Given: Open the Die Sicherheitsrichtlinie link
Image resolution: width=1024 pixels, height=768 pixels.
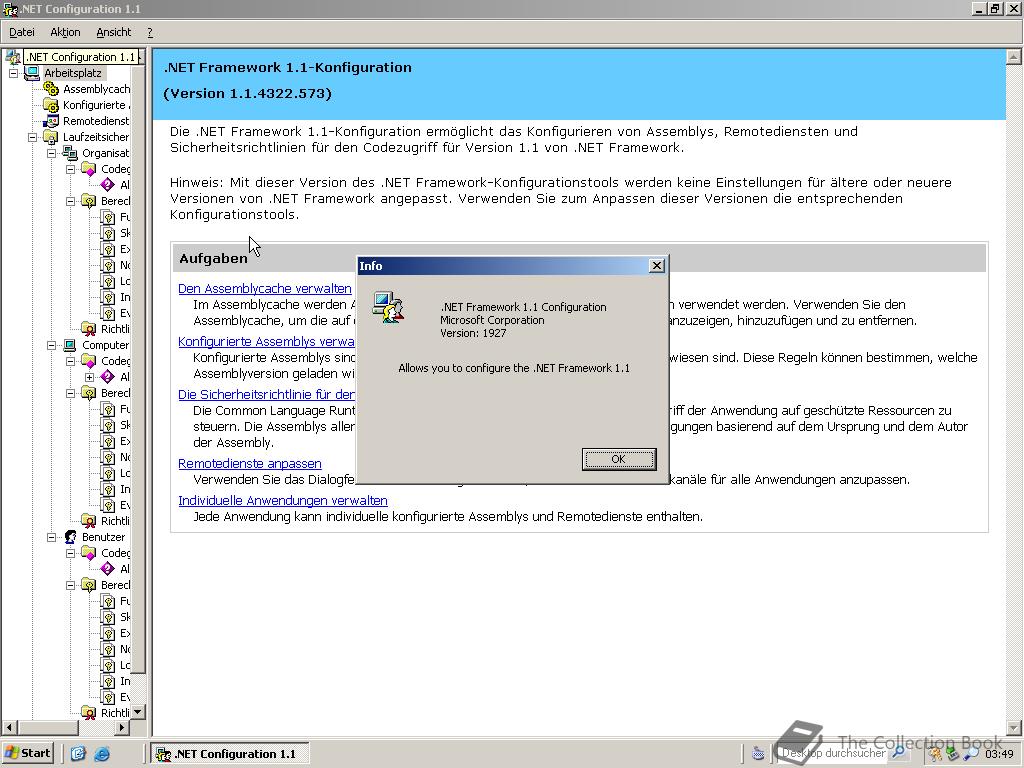Looking at the screenshot, I should pyautogui.click(x=266, y=394).
